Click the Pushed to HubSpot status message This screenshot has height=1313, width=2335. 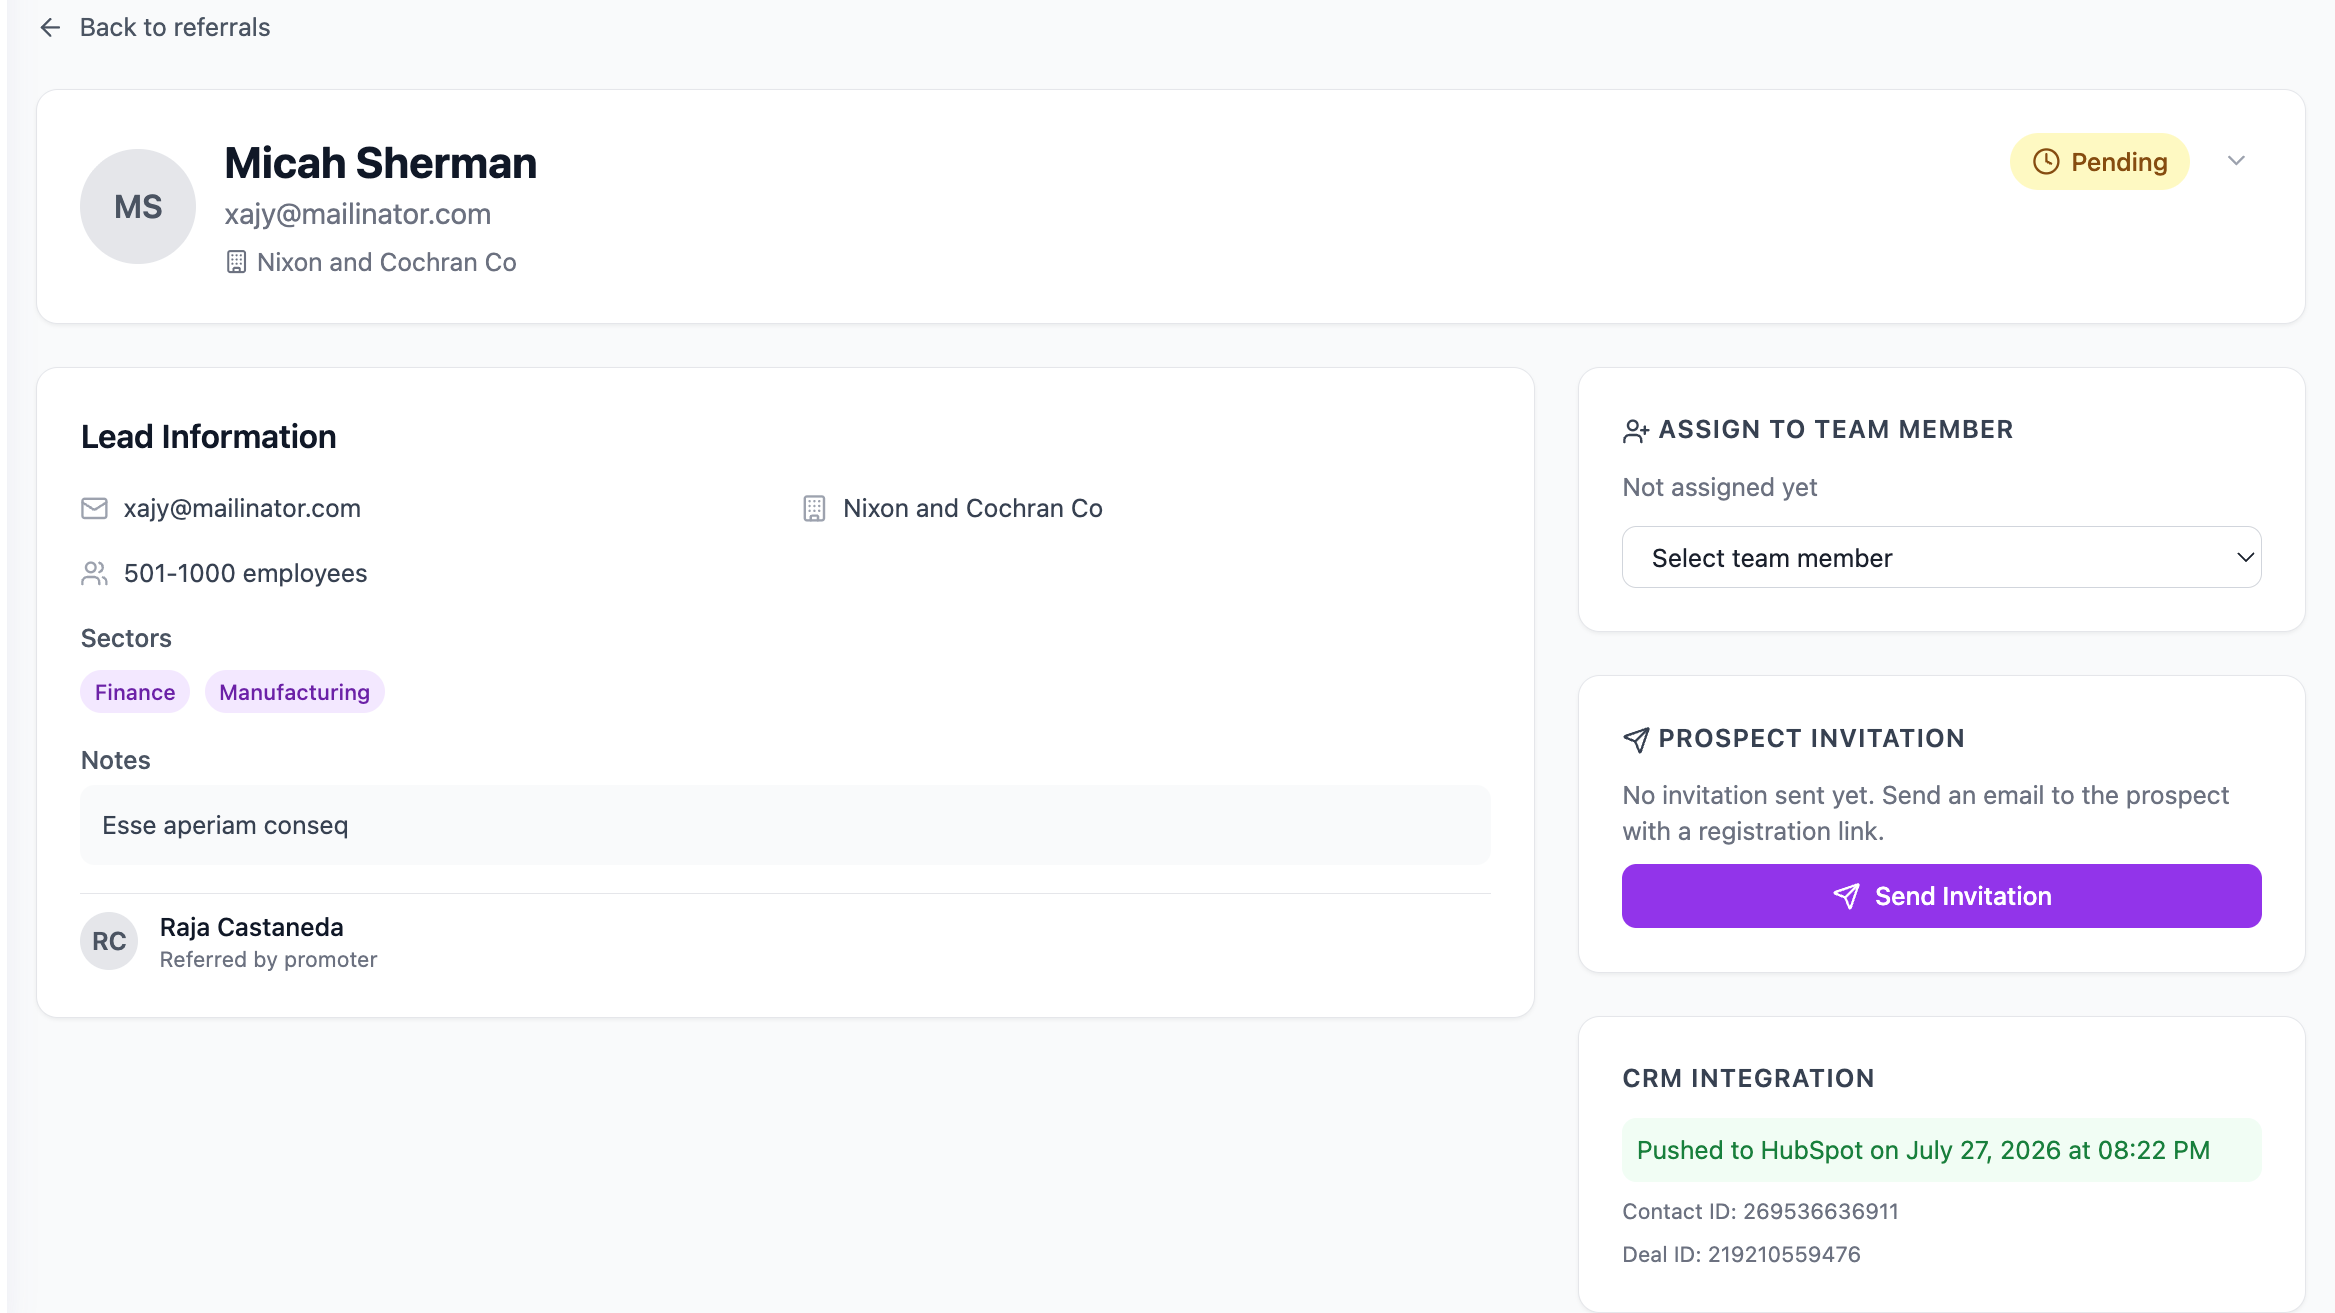pos(1941,1150)
